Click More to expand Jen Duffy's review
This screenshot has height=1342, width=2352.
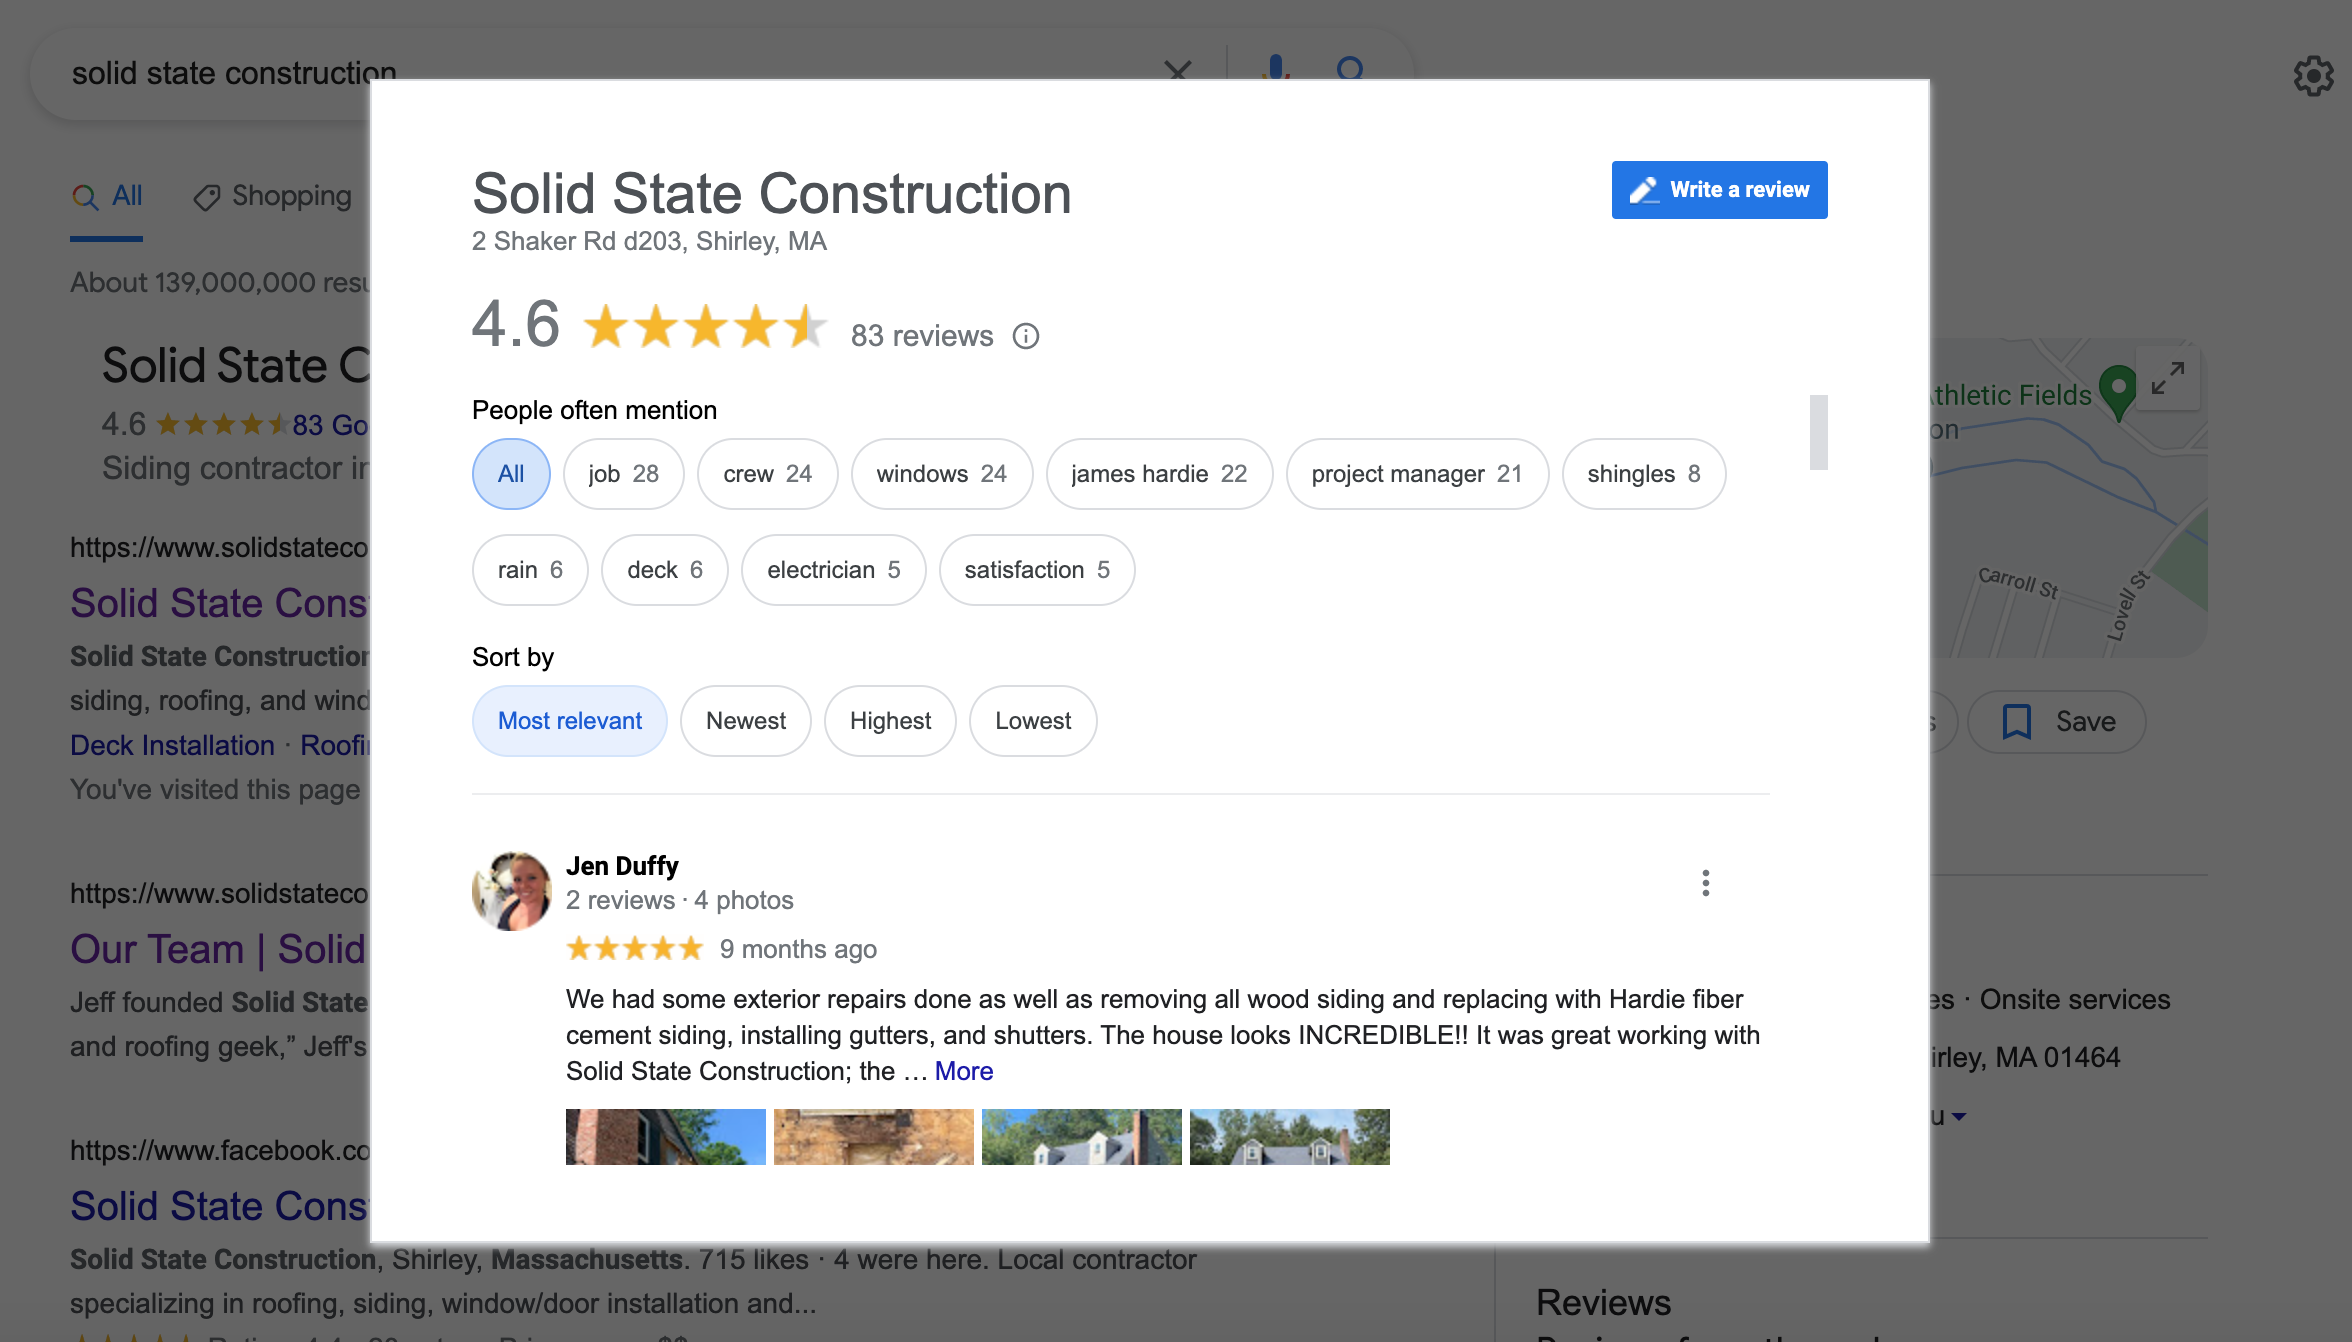[x=964, y=1071]
